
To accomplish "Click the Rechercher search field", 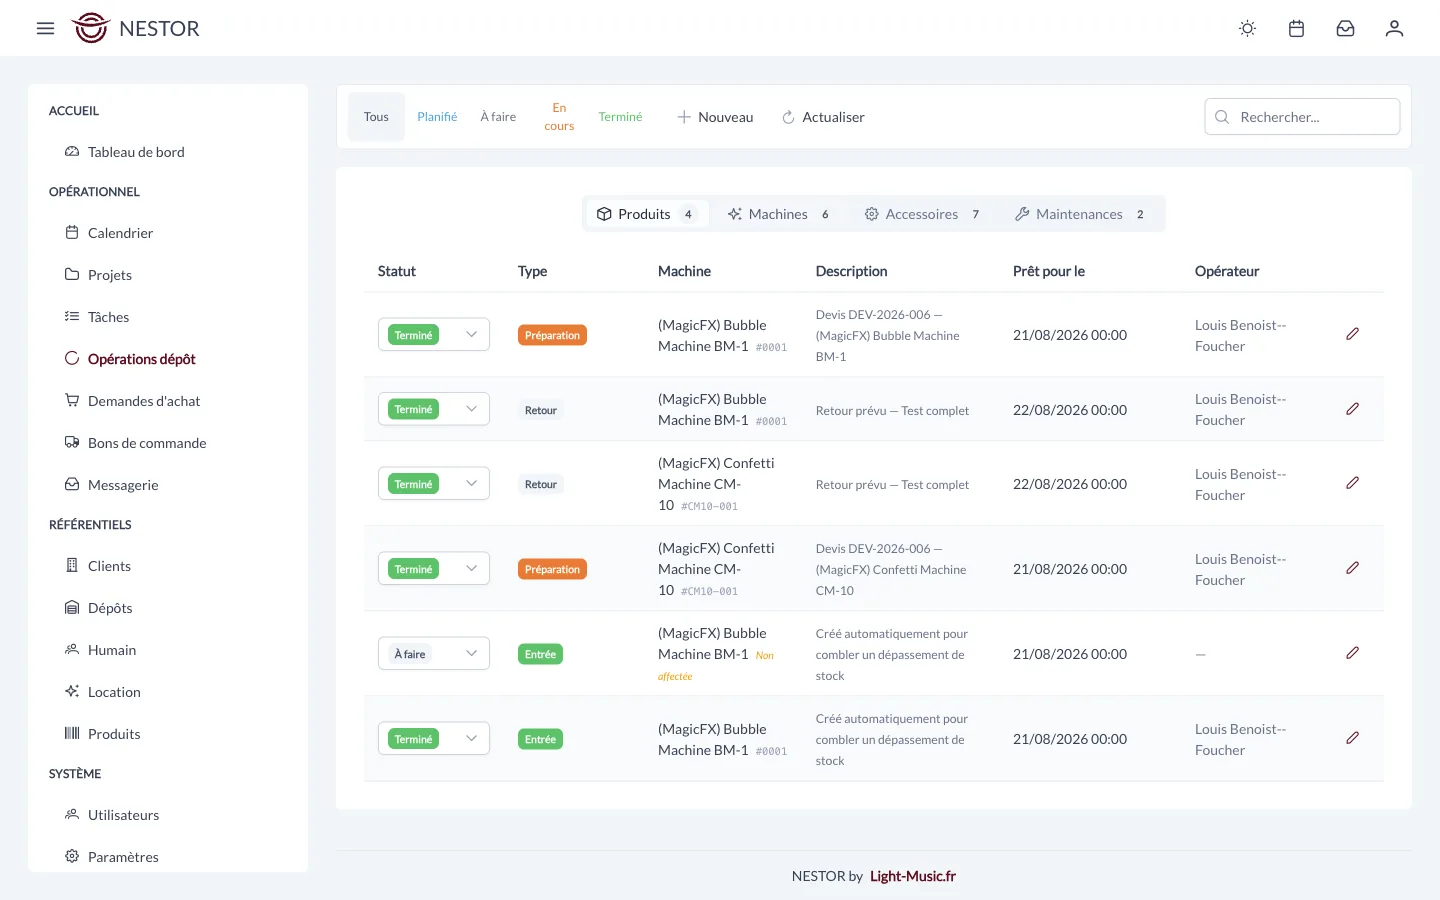I will 1302,117.
